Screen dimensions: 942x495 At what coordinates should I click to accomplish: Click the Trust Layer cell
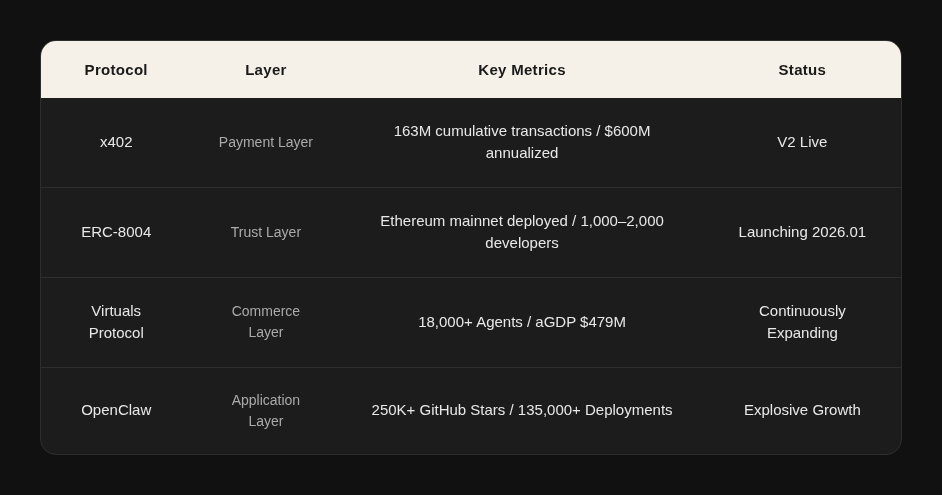point(266,232)
